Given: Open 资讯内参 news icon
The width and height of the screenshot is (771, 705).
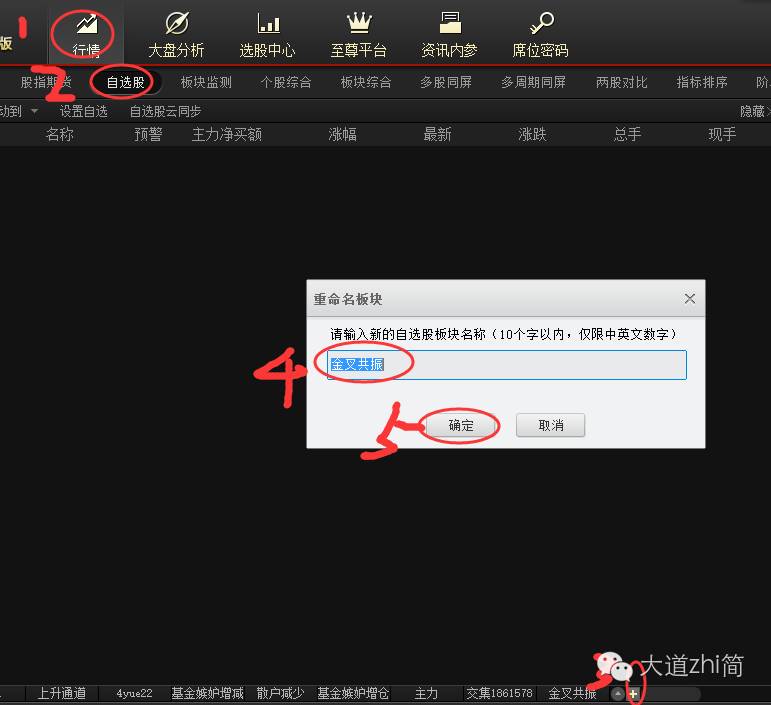Looking at the screenshot, I should click(x=449, y=34).
